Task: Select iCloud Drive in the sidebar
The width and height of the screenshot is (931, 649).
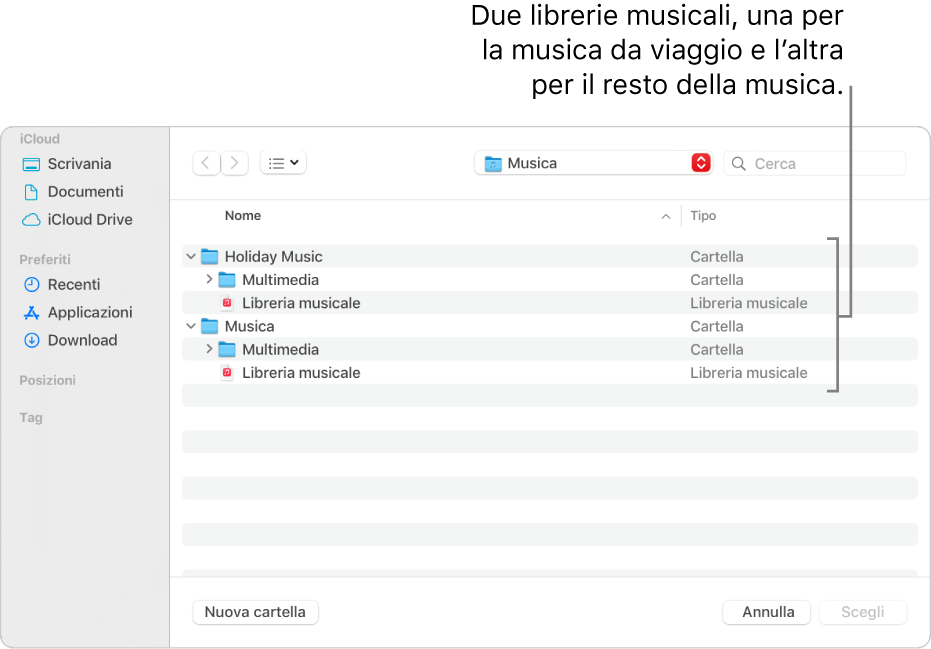Action: pyautogui.click(x=88, y=219)
